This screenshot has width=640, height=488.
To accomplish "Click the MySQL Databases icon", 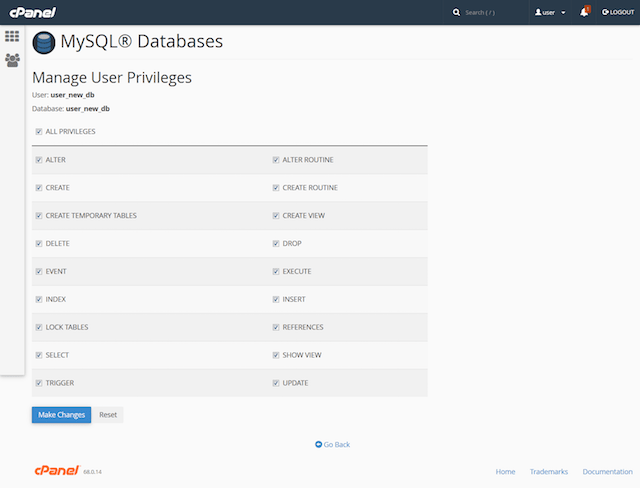I will 44,43.
